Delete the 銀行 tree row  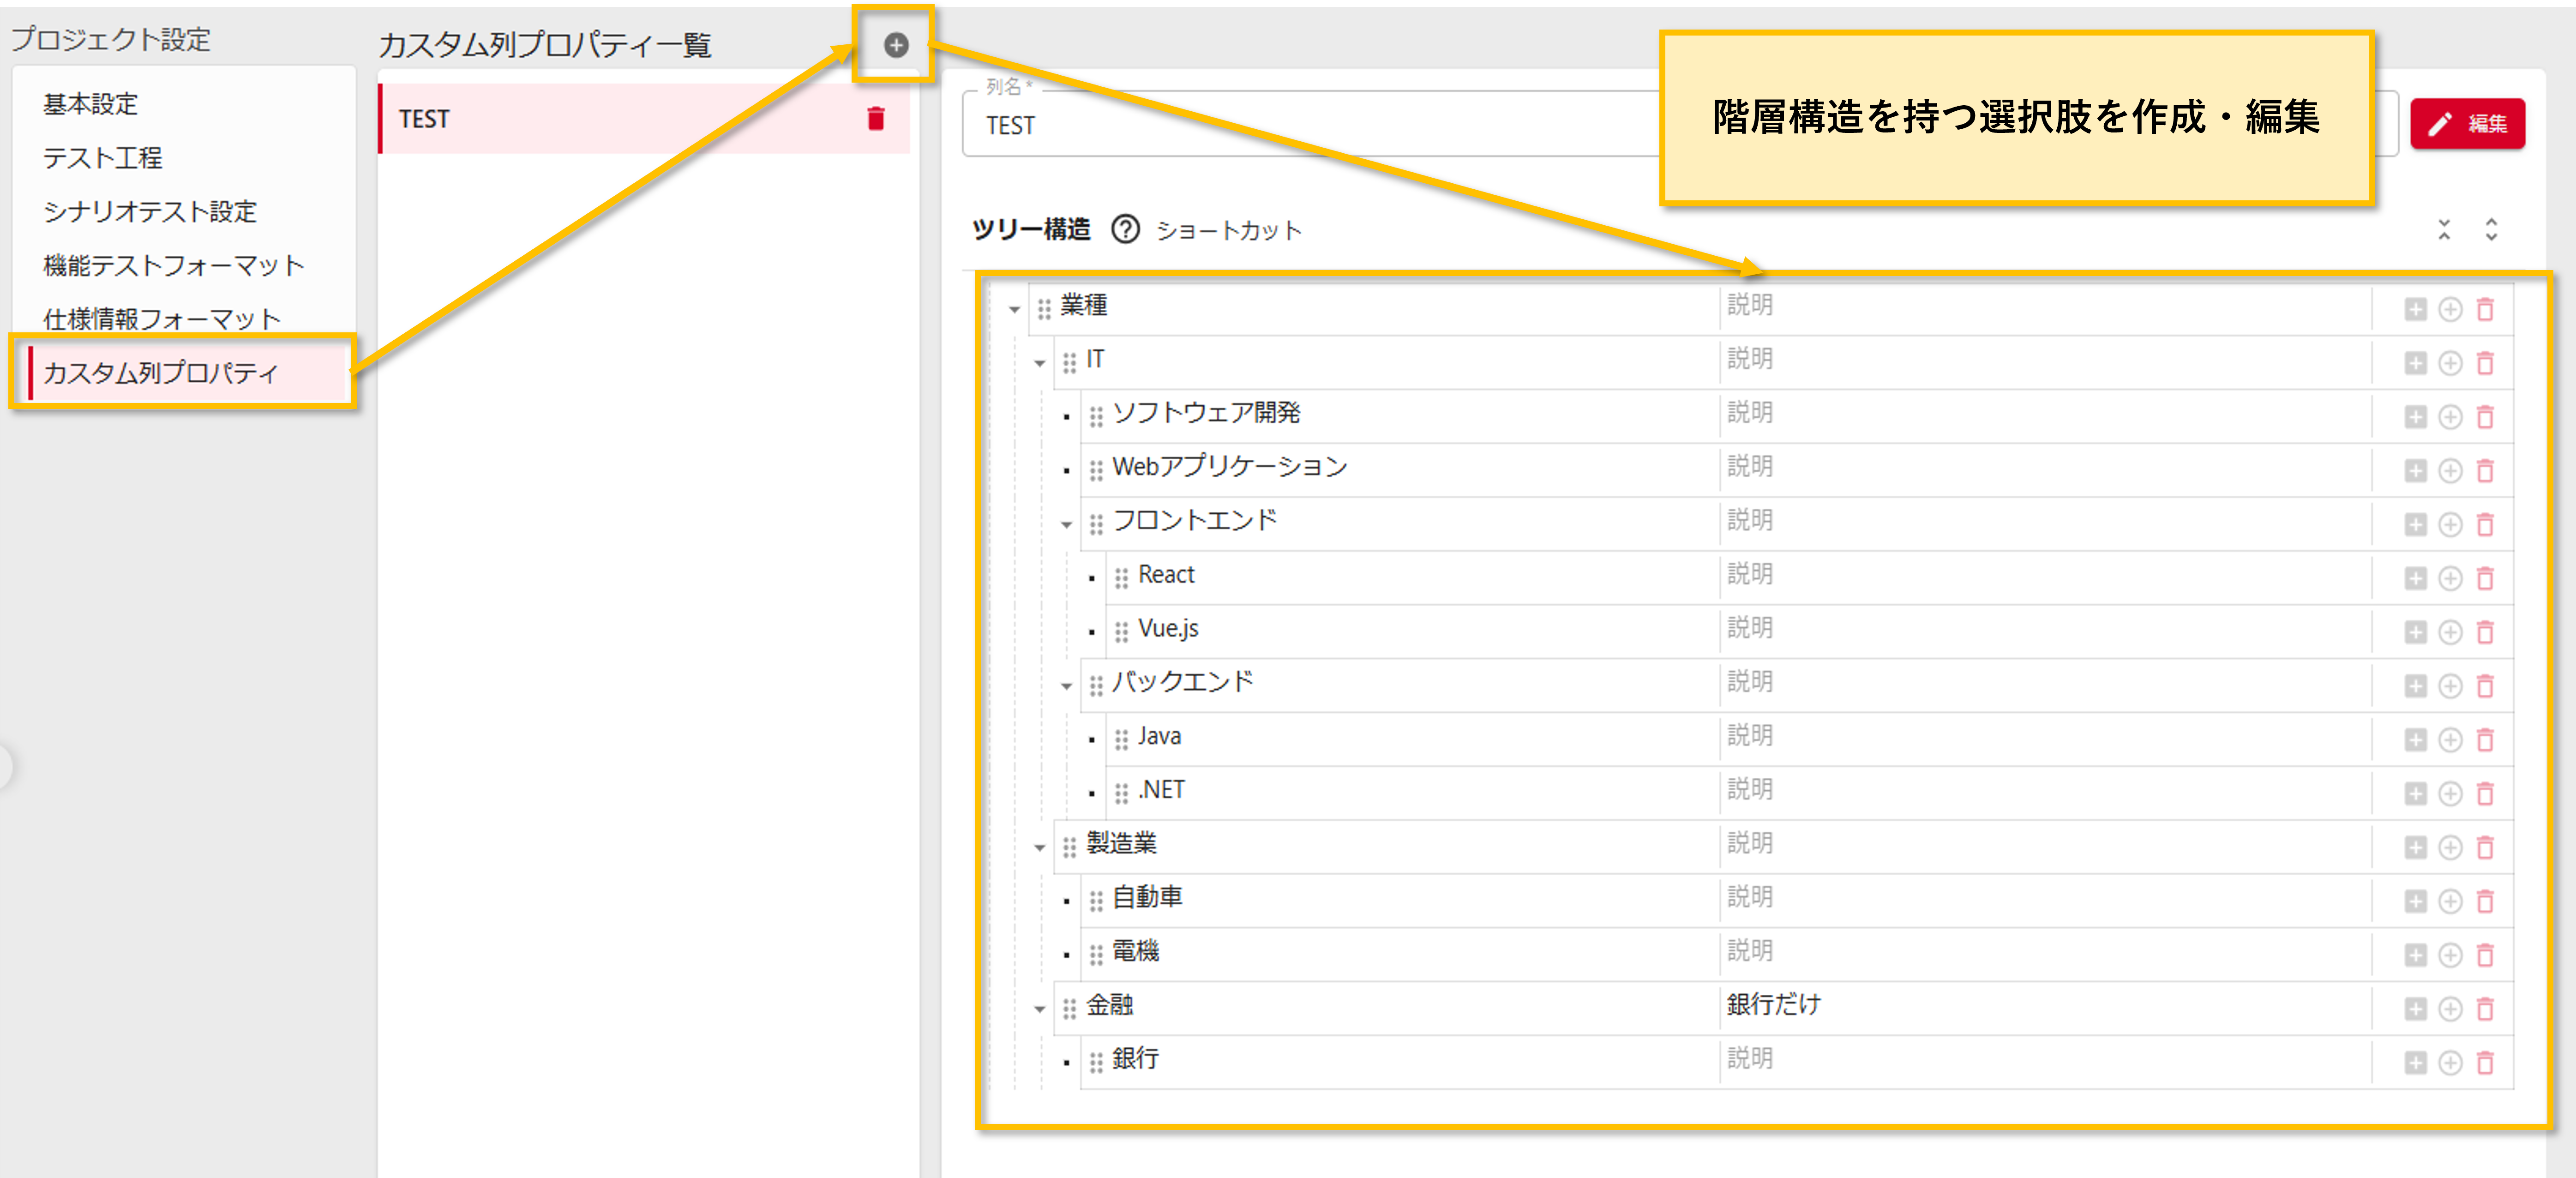coord(2485,1063)
